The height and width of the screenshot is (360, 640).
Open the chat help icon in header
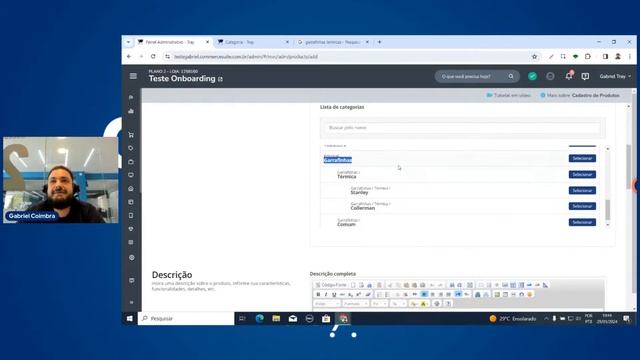tap(585, 76)
